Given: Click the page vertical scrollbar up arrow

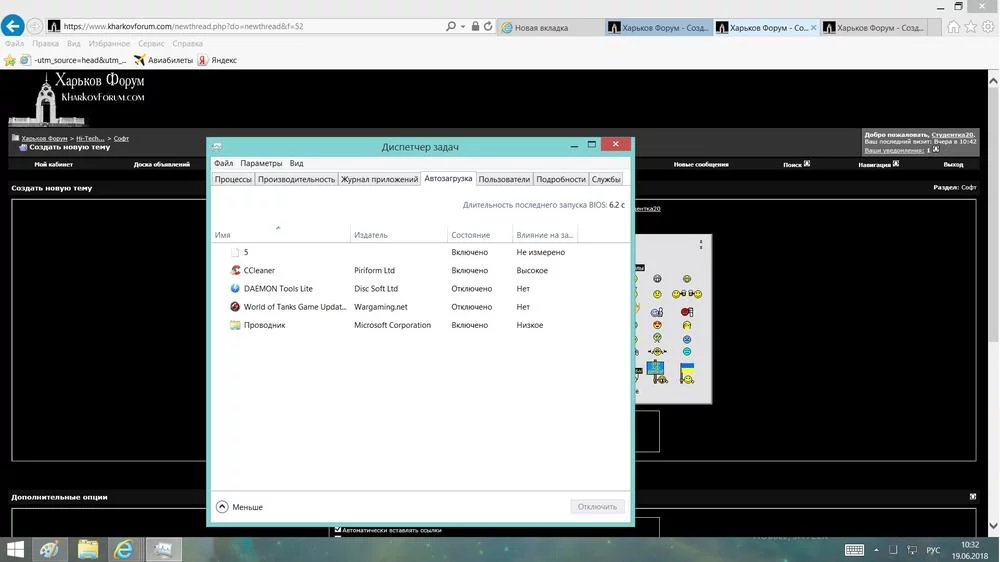Looking at the screenshot, I should pos(993,81).
